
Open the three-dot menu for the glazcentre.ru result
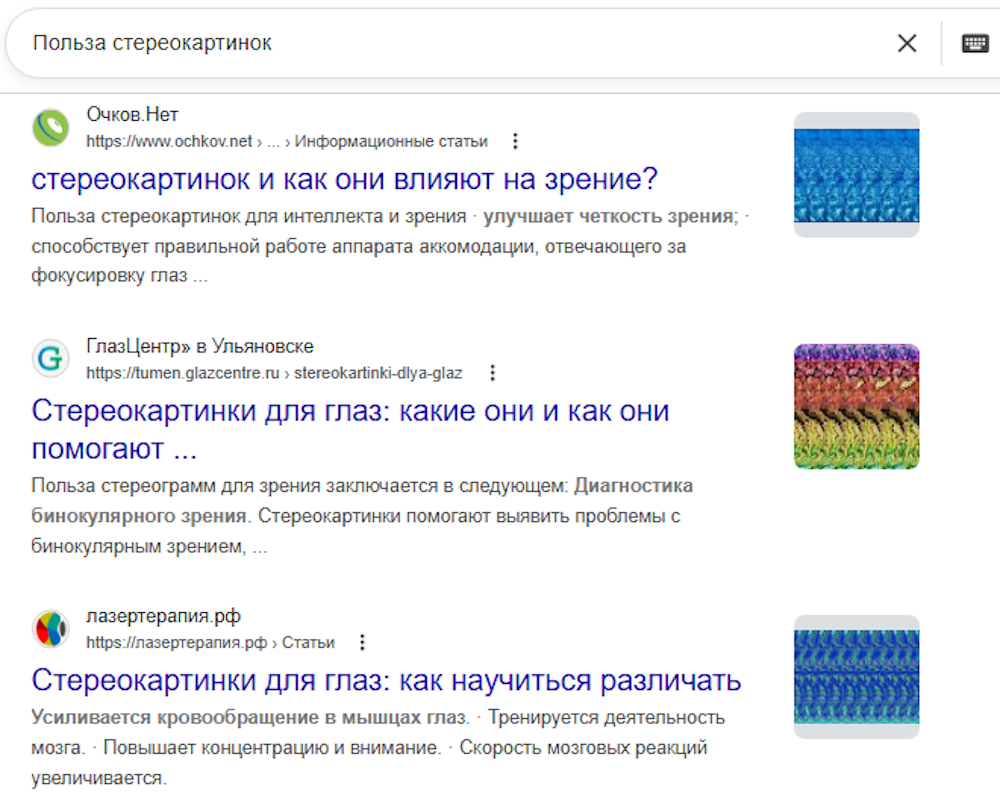[x=492, y=373]
